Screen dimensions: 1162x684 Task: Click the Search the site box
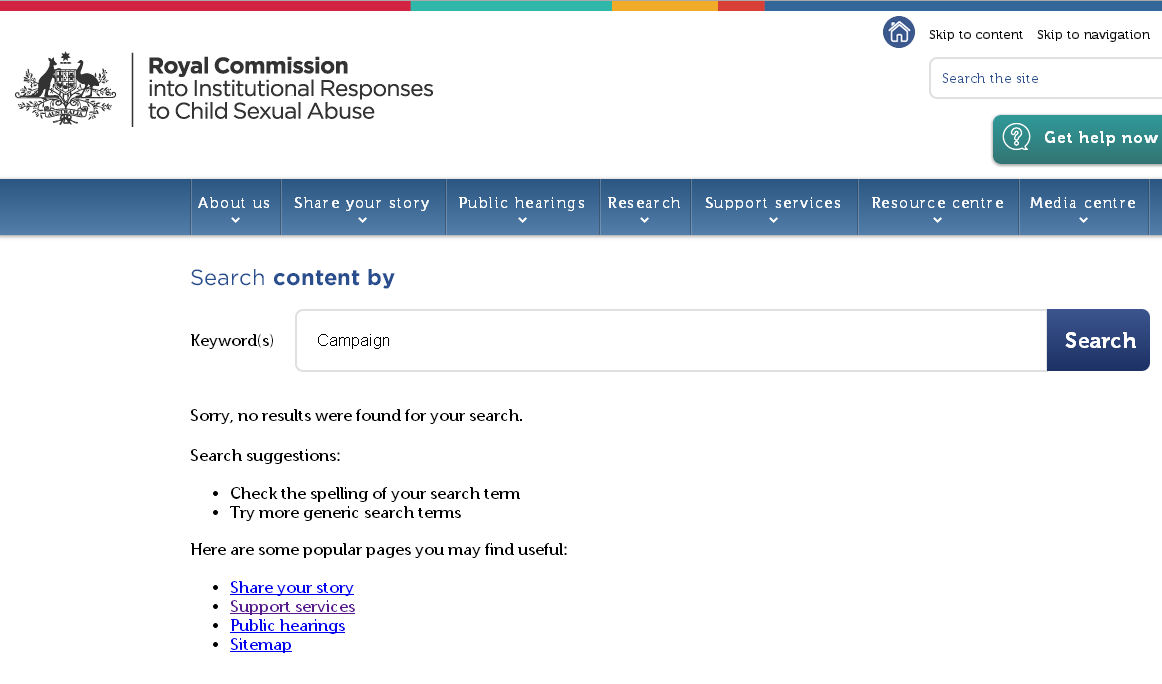point(1045,78)
